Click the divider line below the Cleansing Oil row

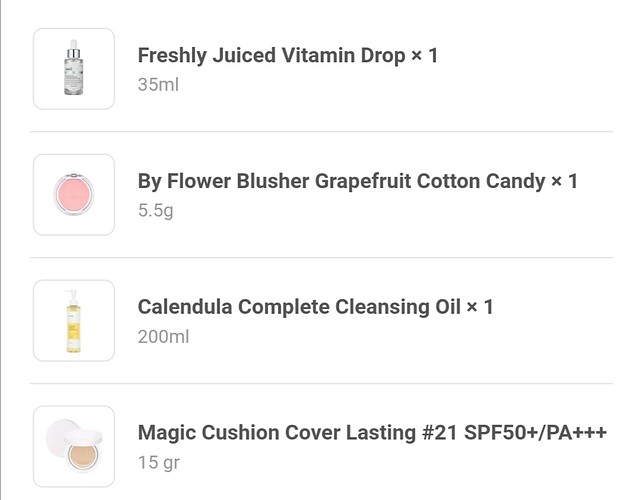pos(321,383)
